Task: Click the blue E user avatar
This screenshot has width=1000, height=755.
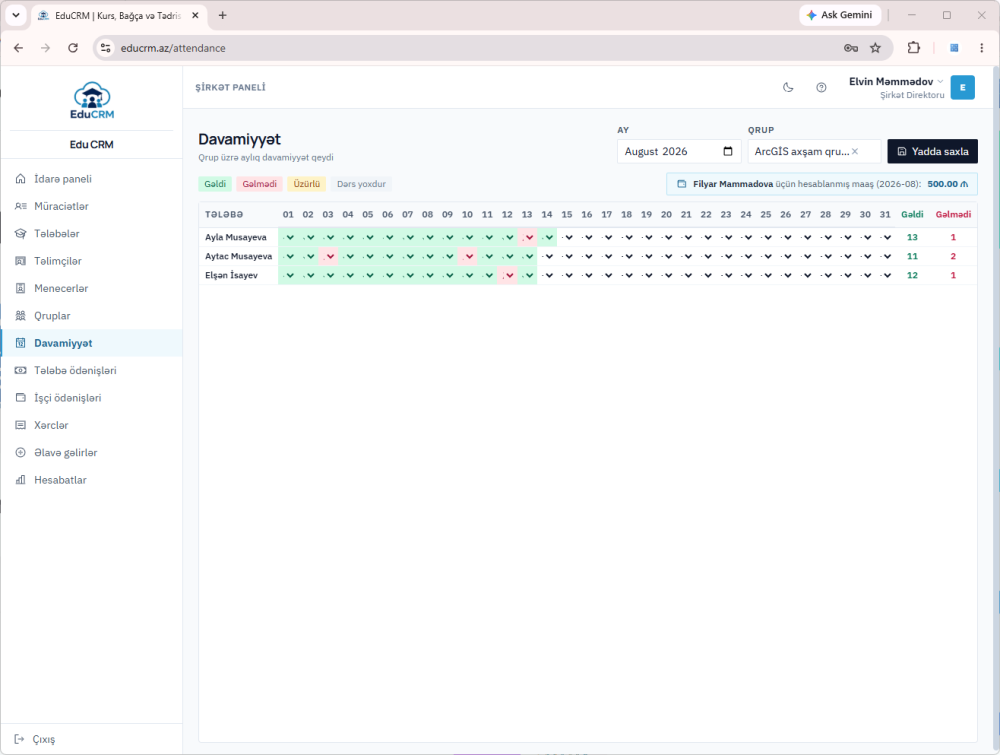Action: pos(962,87)
